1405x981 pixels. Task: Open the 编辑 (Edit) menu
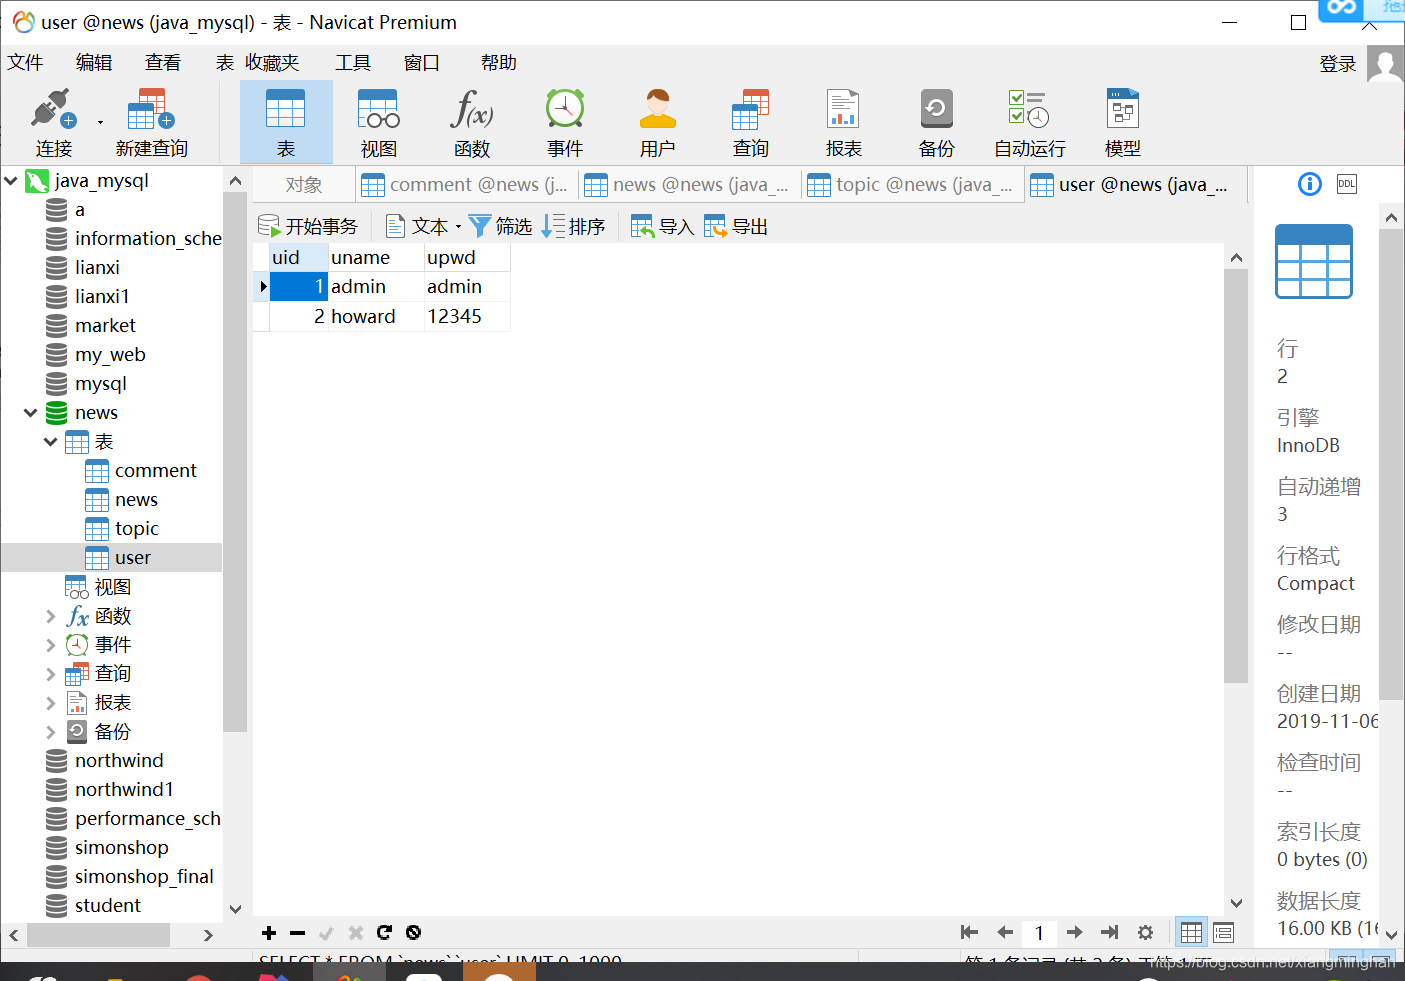(94, 63)
